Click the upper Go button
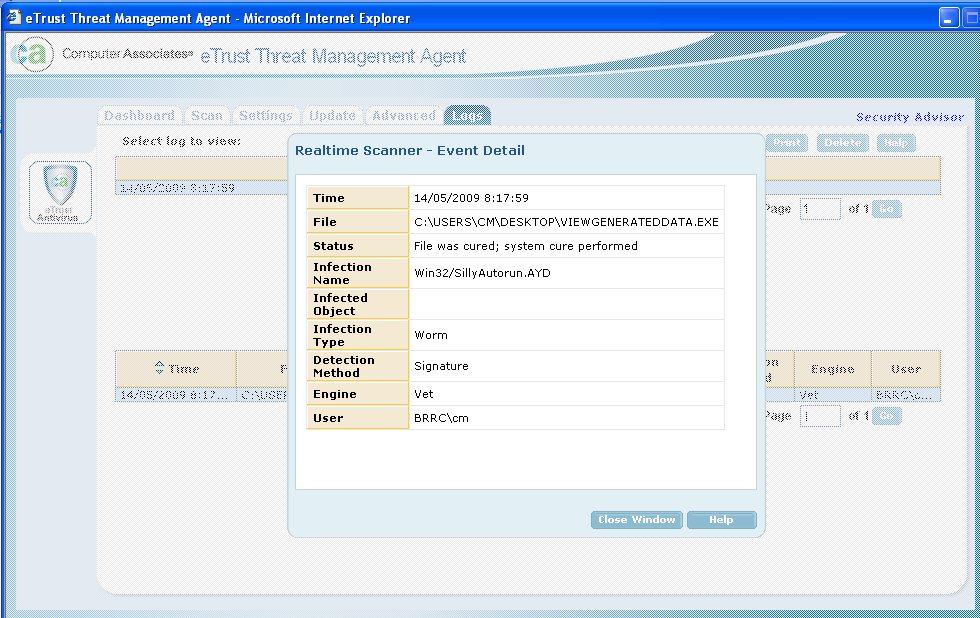The height and width of the screenshot is (618, 980). coord(886,209)
